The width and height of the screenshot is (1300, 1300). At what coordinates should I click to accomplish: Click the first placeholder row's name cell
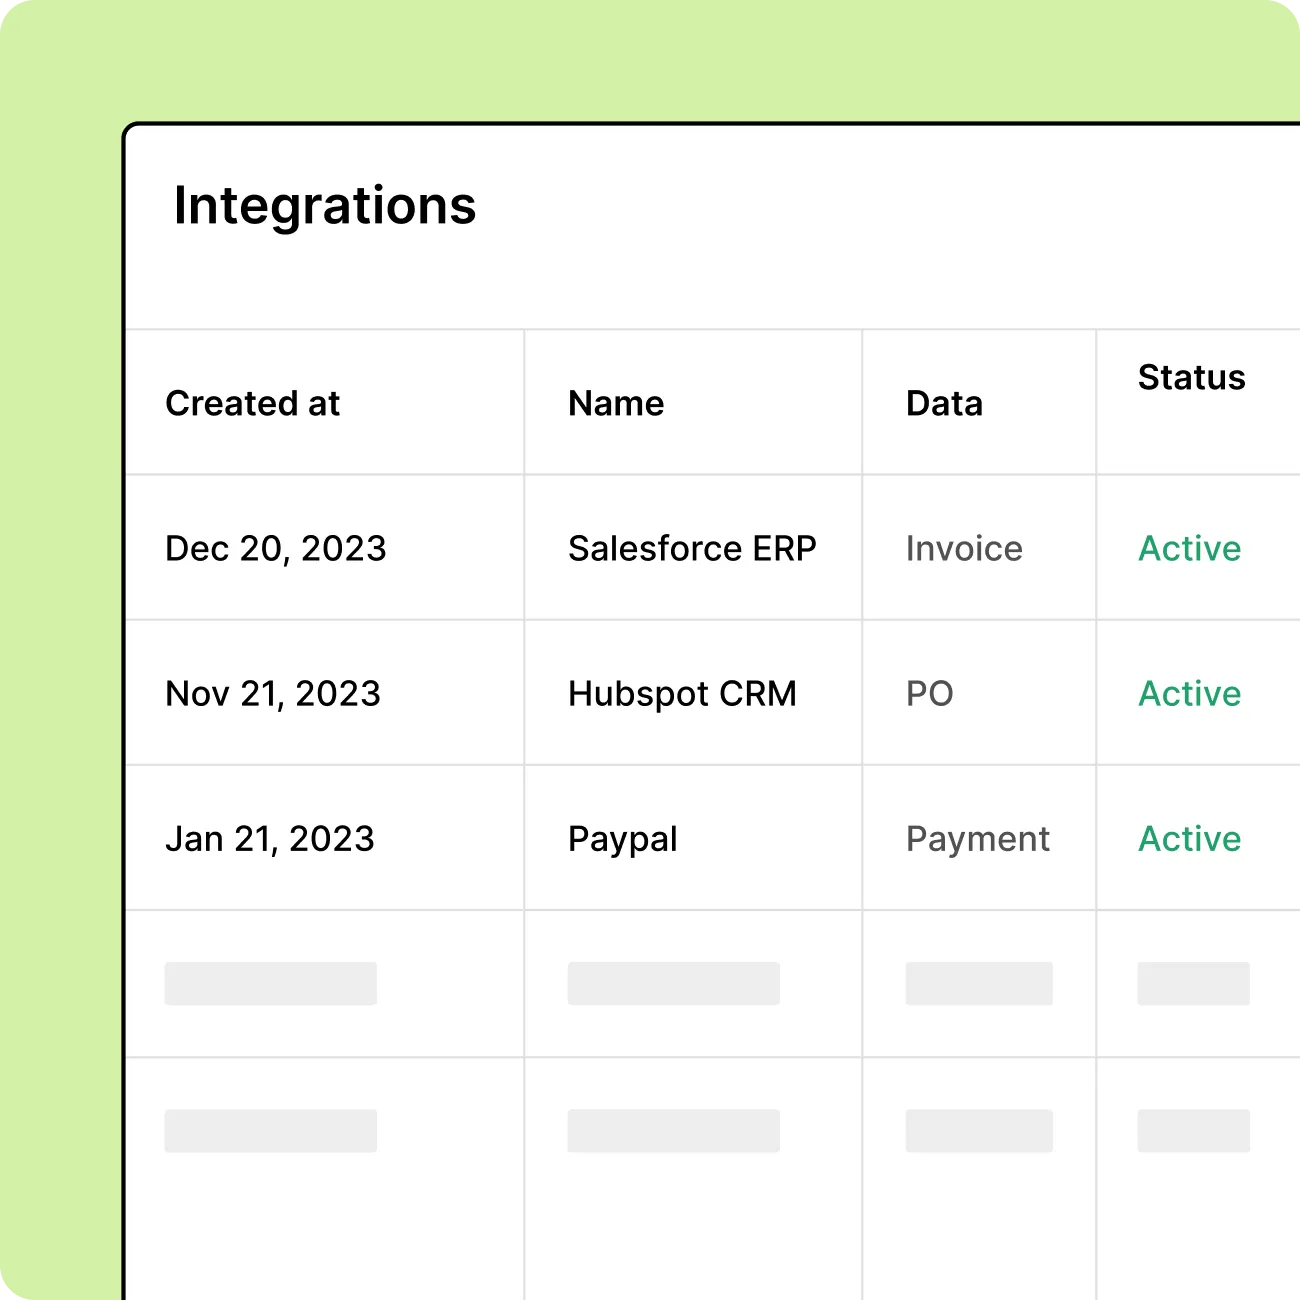674,984
